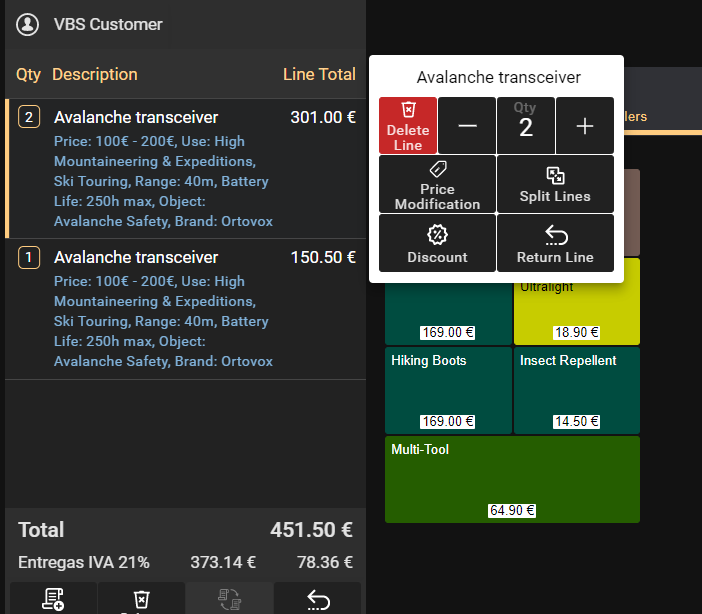Decrease quantity with the minus button
This screenshot has height=614, width=702.
point(467,125)
